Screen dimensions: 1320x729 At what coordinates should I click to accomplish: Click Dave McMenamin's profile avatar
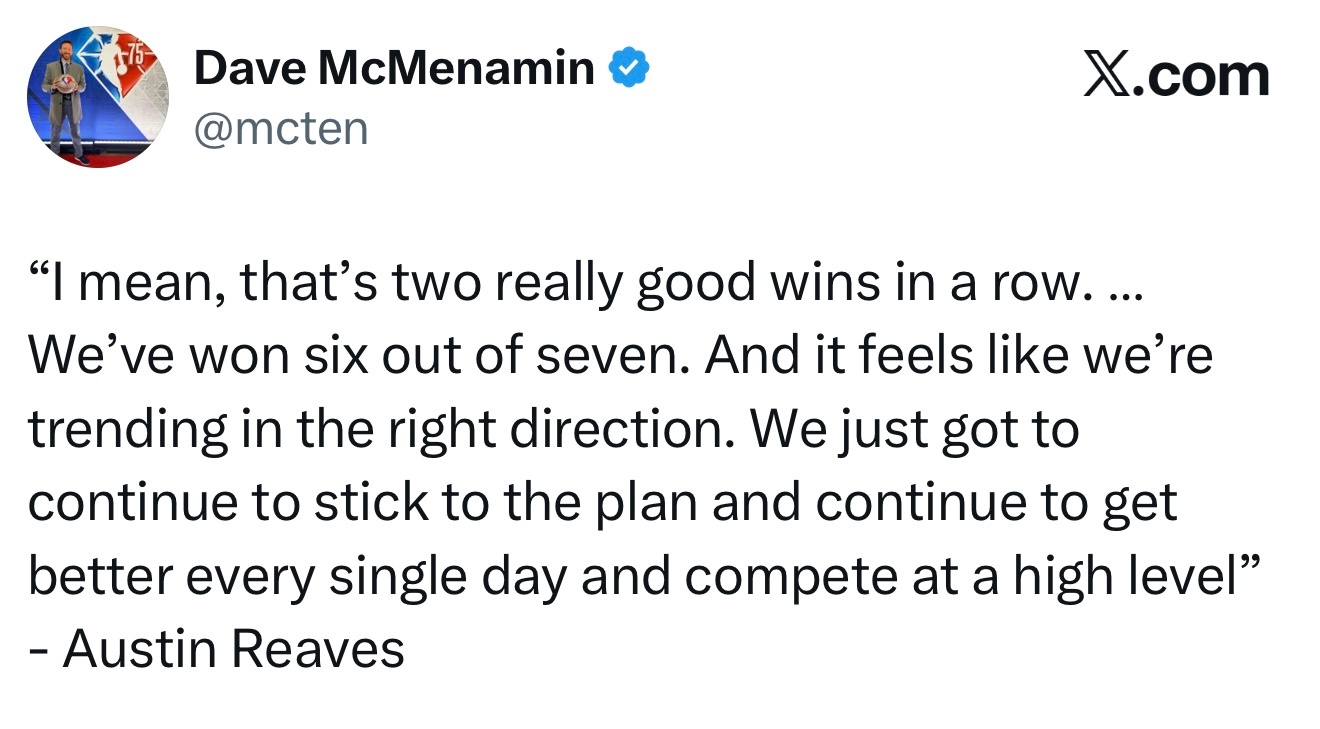[x=98, y=97]
